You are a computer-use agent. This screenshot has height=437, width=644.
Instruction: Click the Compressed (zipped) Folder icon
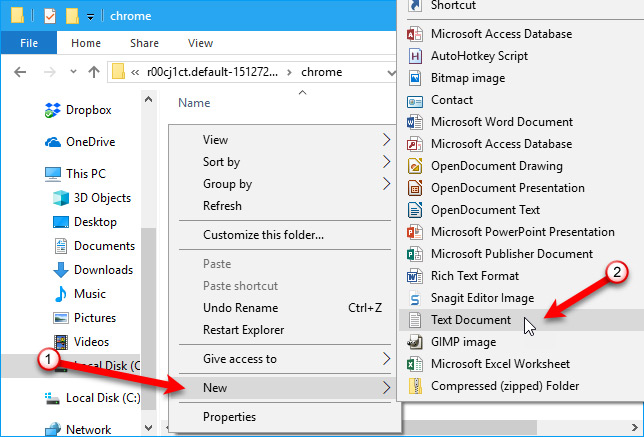(x=416, y=386)
